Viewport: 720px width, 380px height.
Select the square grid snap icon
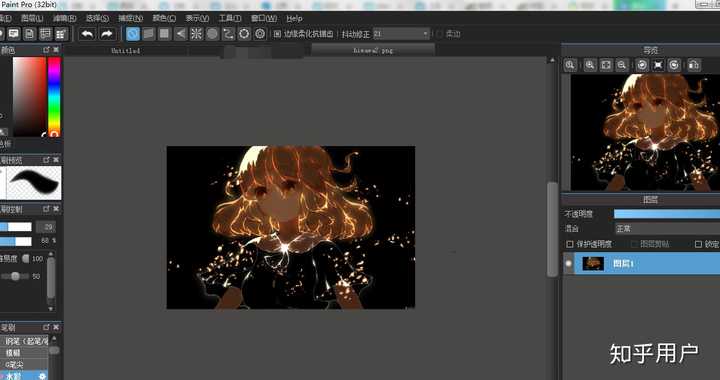(164, 34)
